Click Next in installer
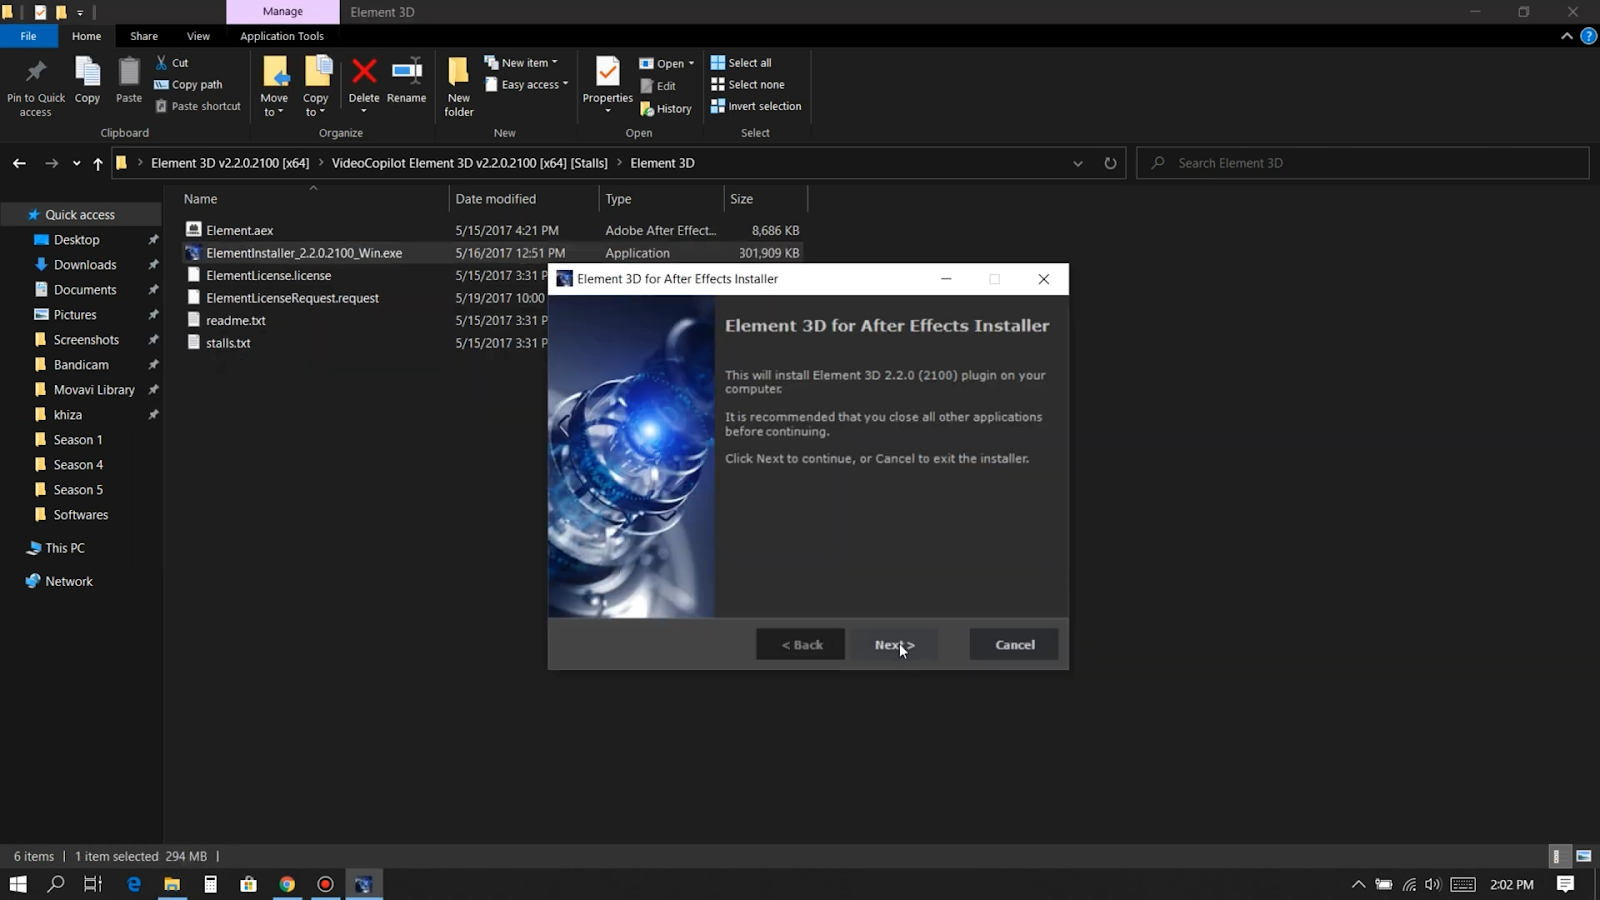The image size is (1600, 900). (894, 645)
